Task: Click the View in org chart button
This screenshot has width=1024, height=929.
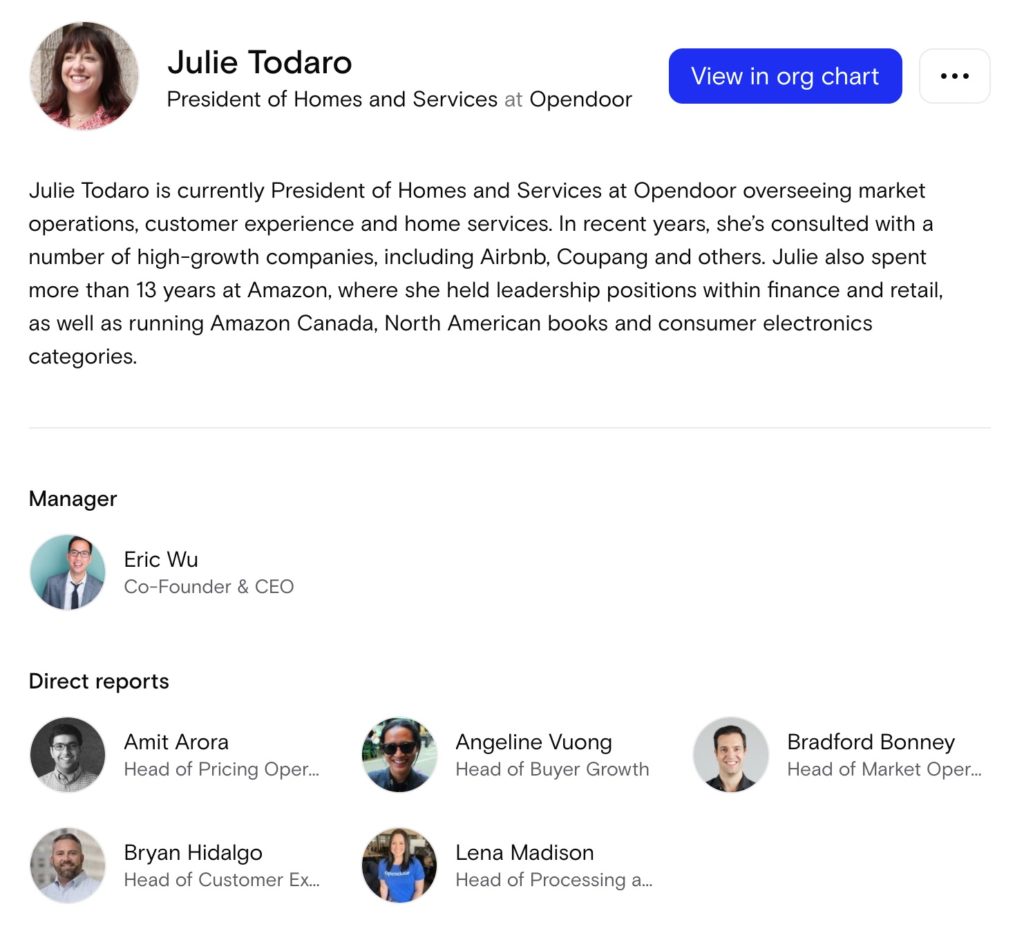Action: tap(785, 76)
